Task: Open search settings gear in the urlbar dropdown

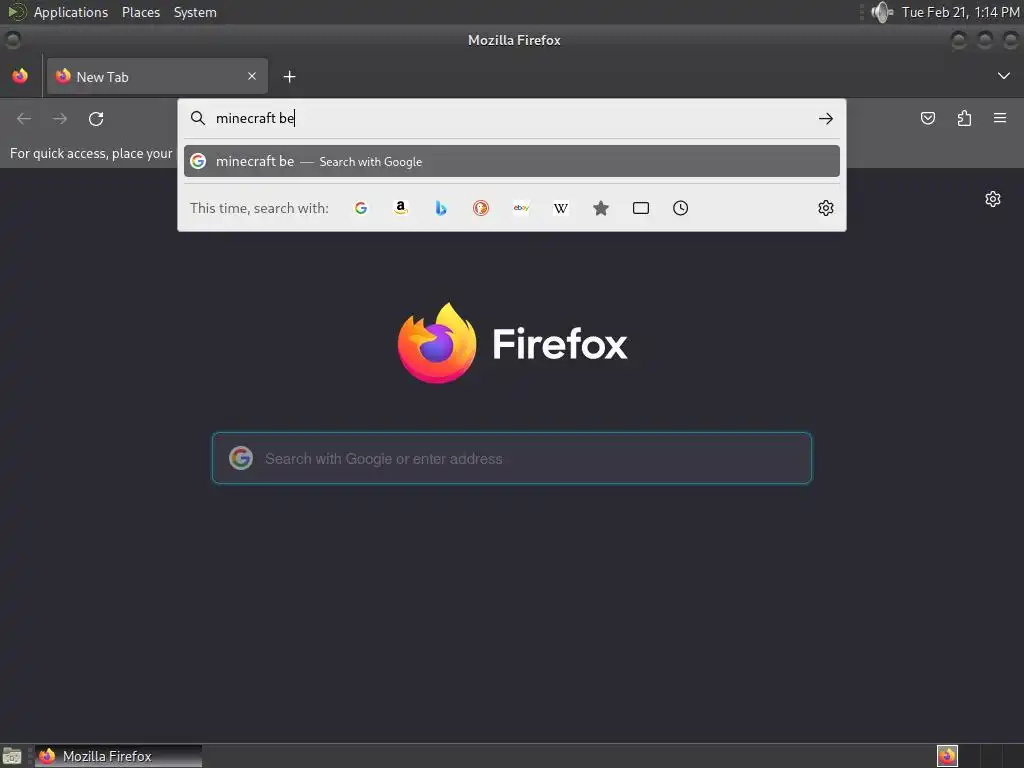Action: (x=825, y=208)
